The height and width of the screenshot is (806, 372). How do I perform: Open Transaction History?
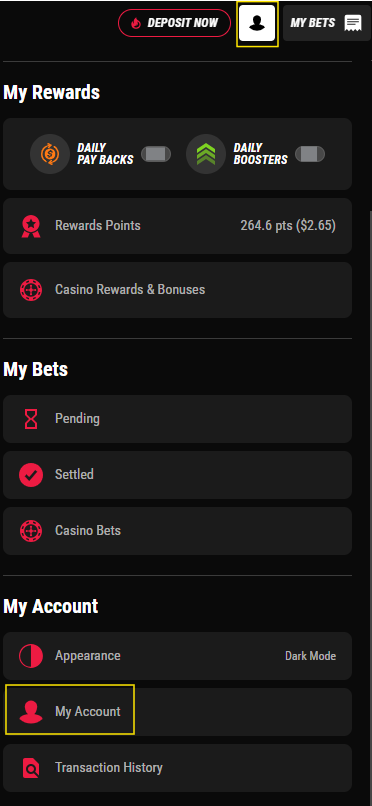tap(177, 768)
